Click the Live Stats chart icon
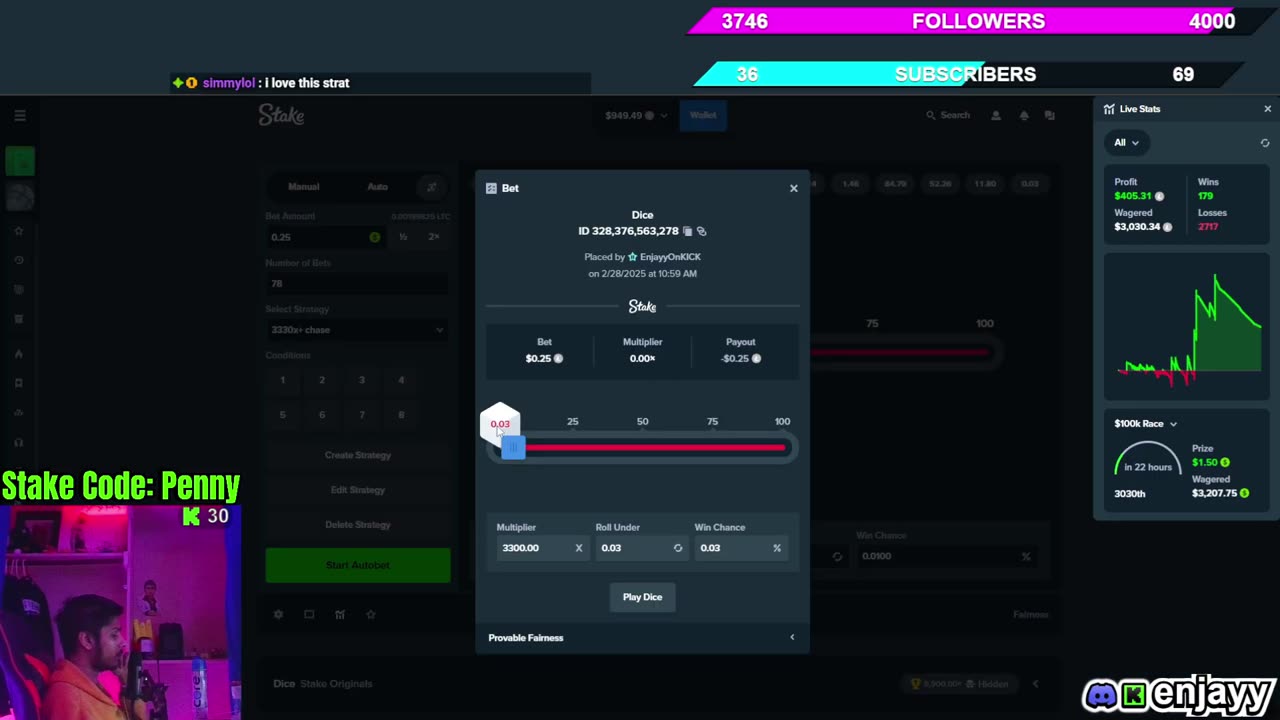 coord(1109,109)
